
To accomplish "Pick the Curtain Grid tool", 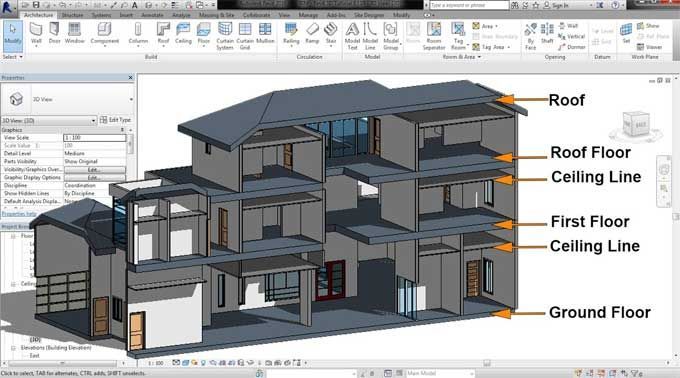I will click(x=245, y=36).
